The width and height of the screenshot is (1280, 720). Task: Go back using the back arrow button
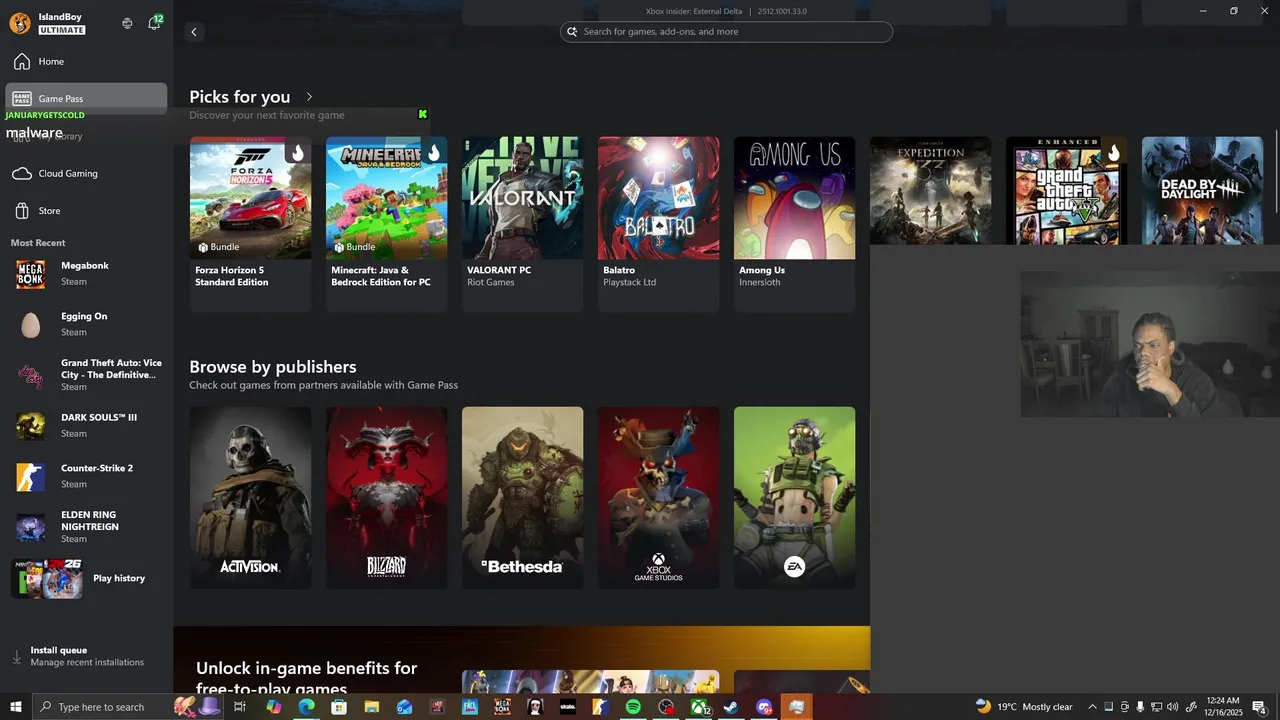pos(194,32)
